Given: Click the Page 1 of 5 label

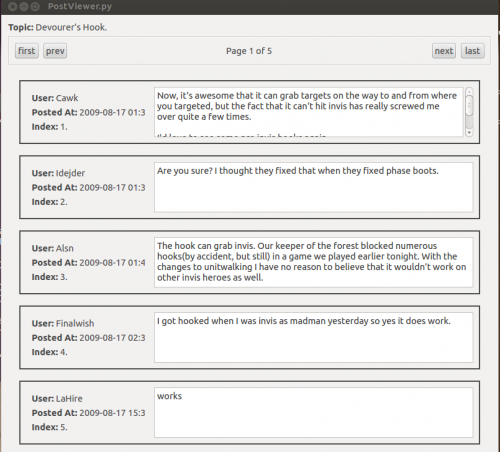Looking at the screenshot, I should [249, 51].
